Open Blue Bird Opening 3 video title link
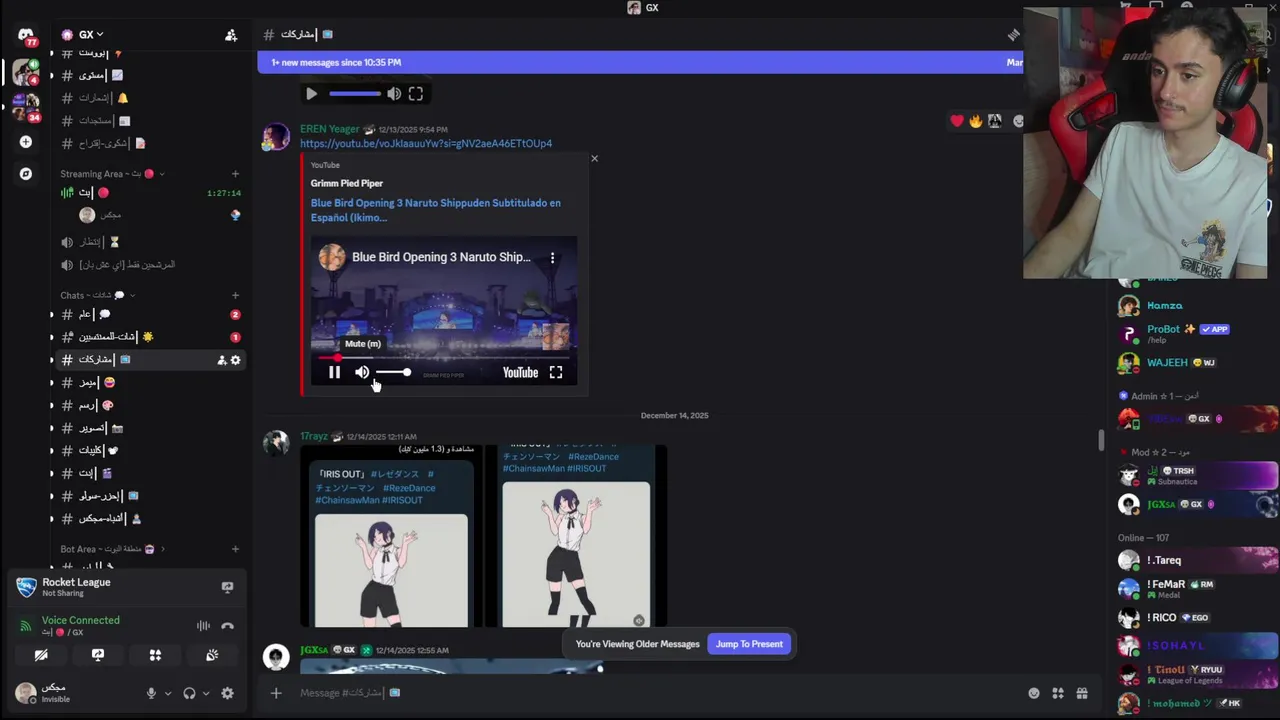 (436, 210)
